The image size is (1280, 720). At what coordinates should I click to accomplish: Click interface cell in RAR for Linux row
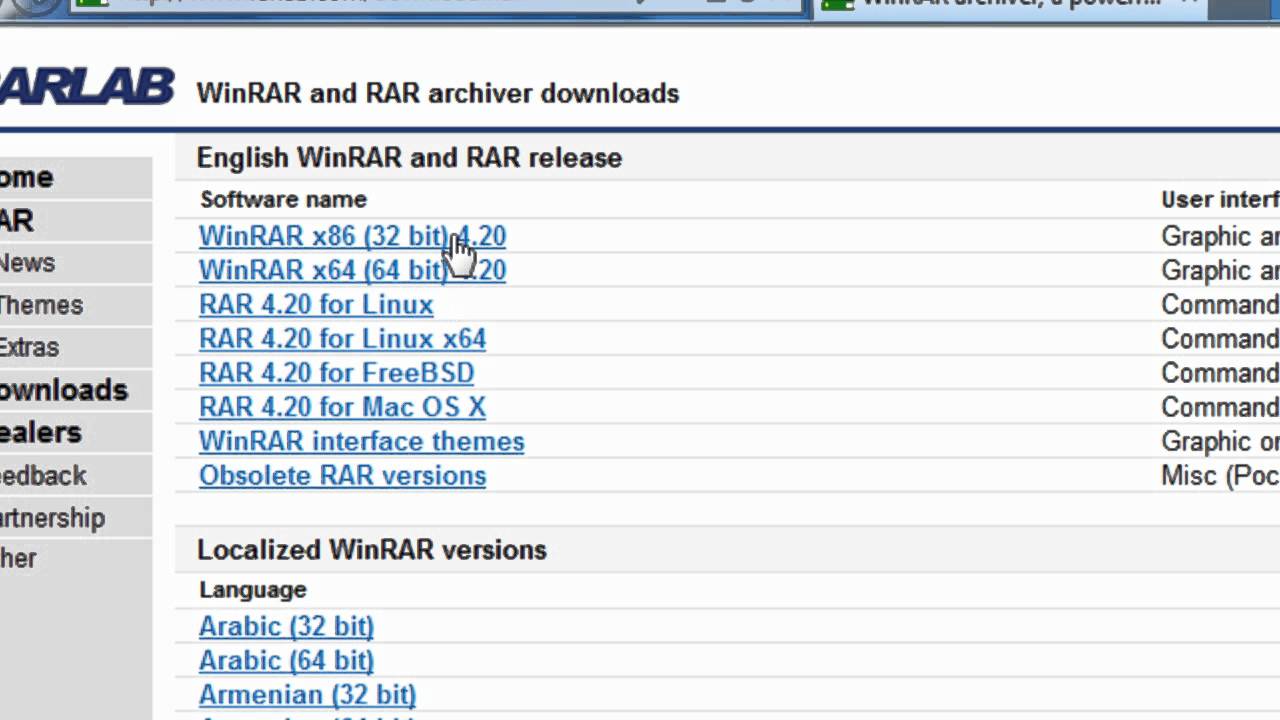tap(1220, 304)
